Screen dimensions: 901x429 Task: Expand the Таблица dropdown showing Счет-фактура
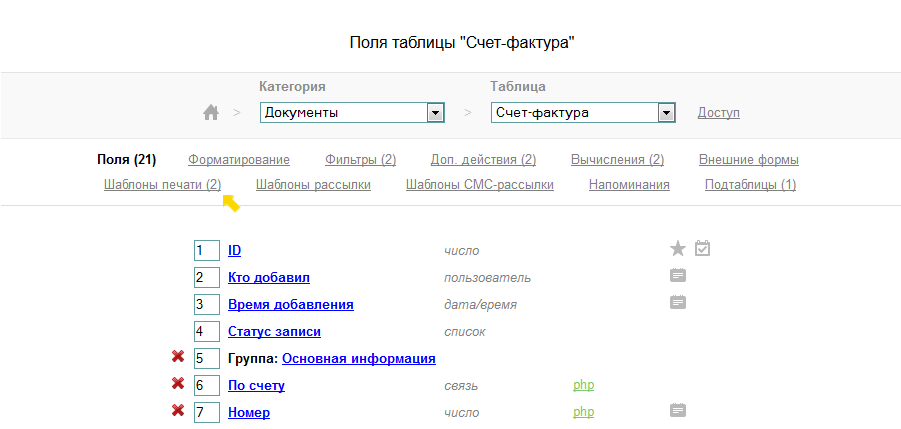(x=583, y=113)
